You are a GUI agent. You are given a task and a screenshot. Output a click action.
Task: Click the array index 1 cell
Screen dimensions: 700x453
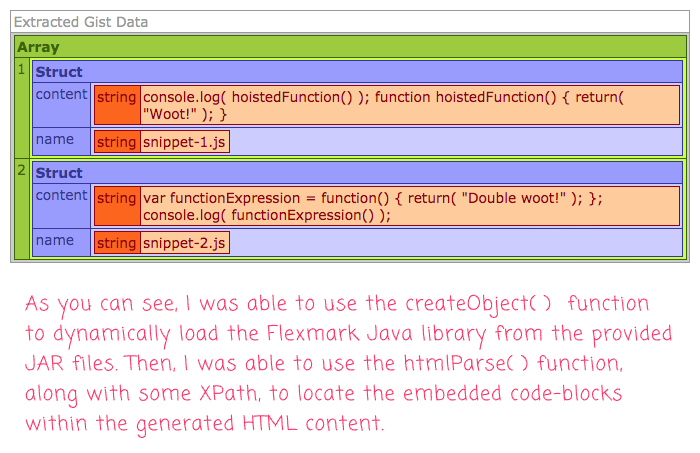[21, 108]
